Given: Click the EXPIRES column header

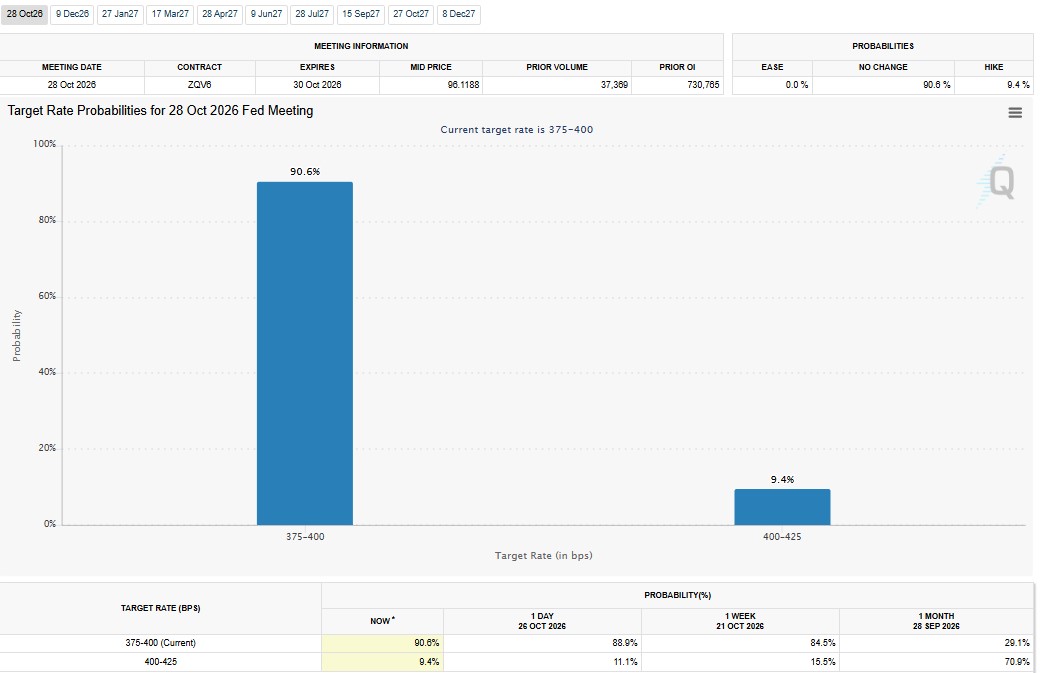Looking at the screenshot, I should pyautogui.click(x=317, y=67).
